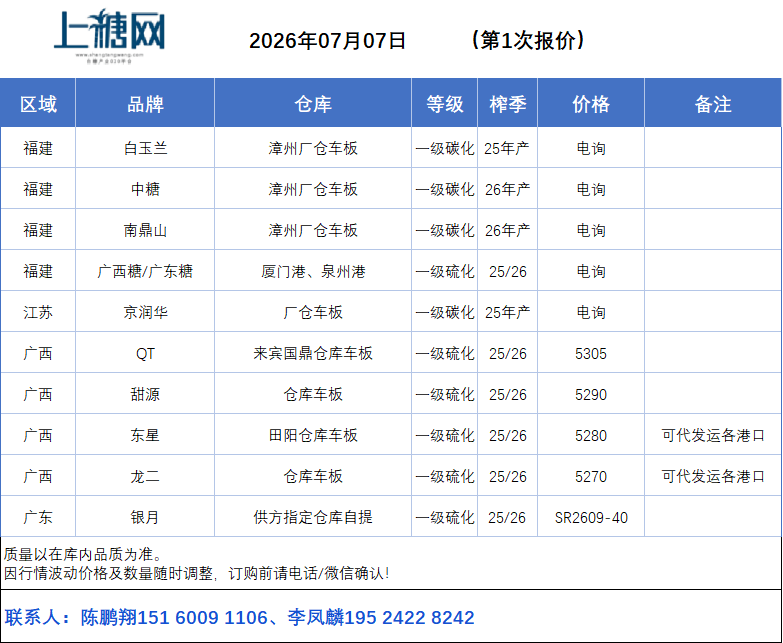Screen dimensions: 783x643
Task: Click the note about 订购前请电话/微信确认
Action: [196, 573]
